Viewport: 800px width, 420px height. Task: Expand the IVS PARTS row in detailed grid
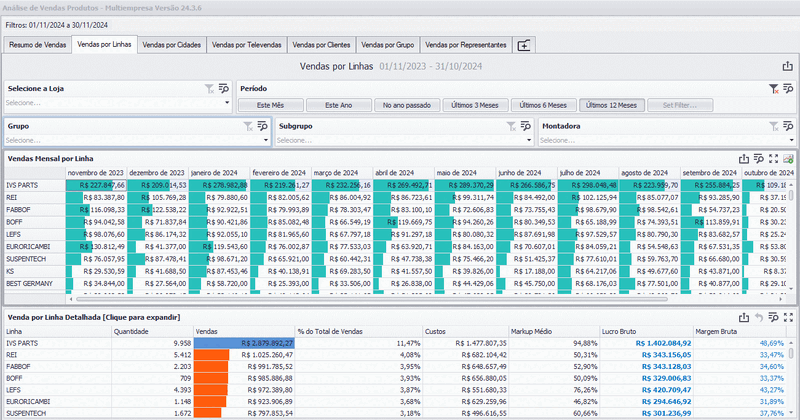[x=58, y=343]
